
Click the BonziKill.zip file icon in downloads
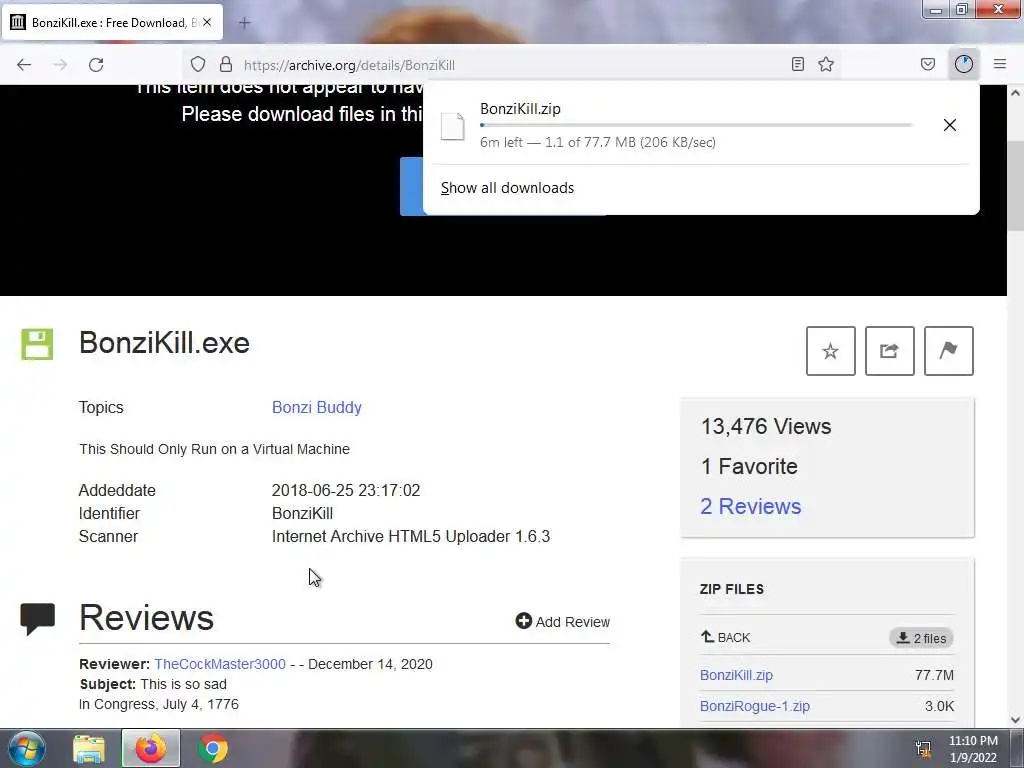pyautogui.click(x=453, y=126)
